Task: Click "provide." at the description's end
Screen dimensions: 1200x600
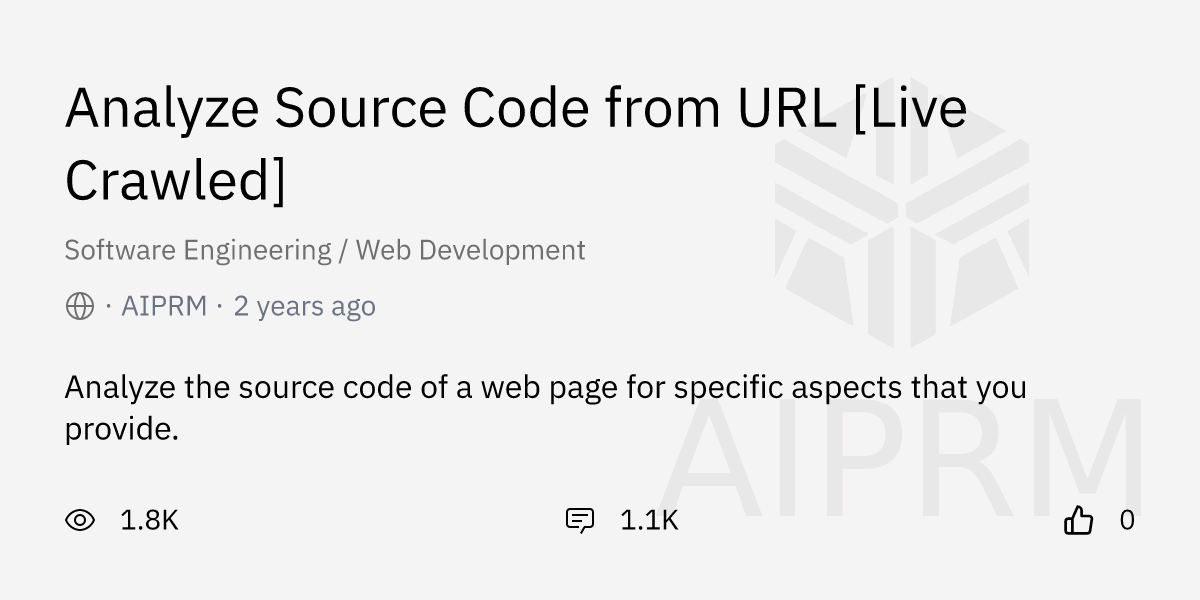Action: click(121, 429)
